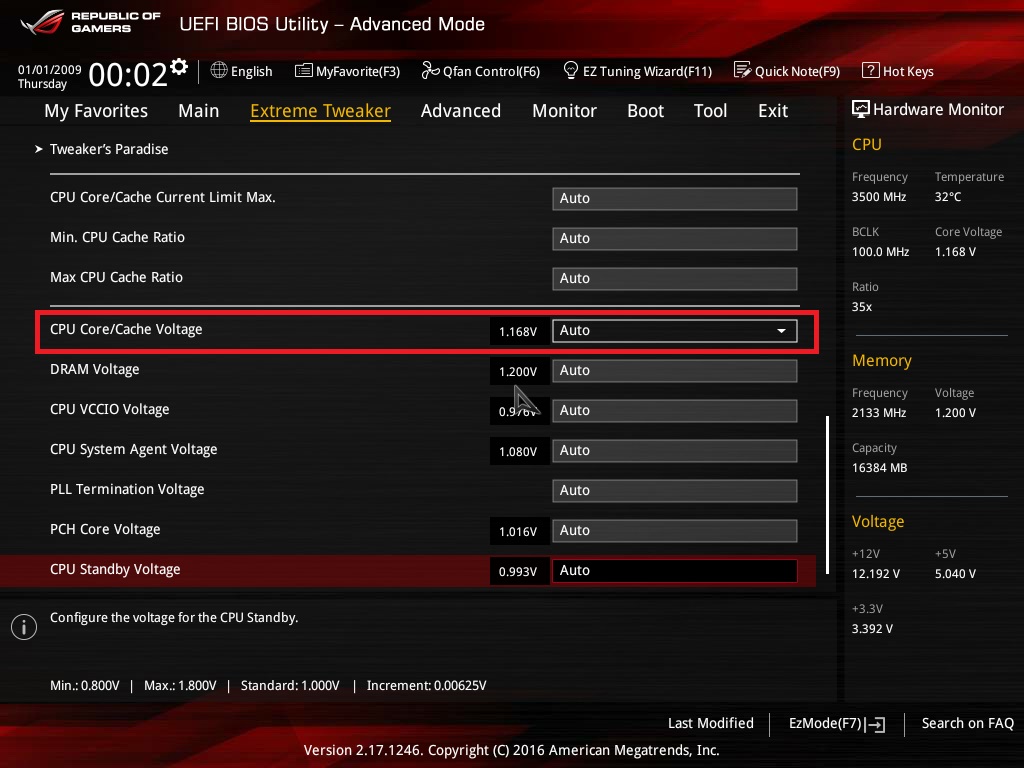The width and height of the screenshot is (1024, 768).
Task: Switch to the Monitor tab
Action: 564,111
